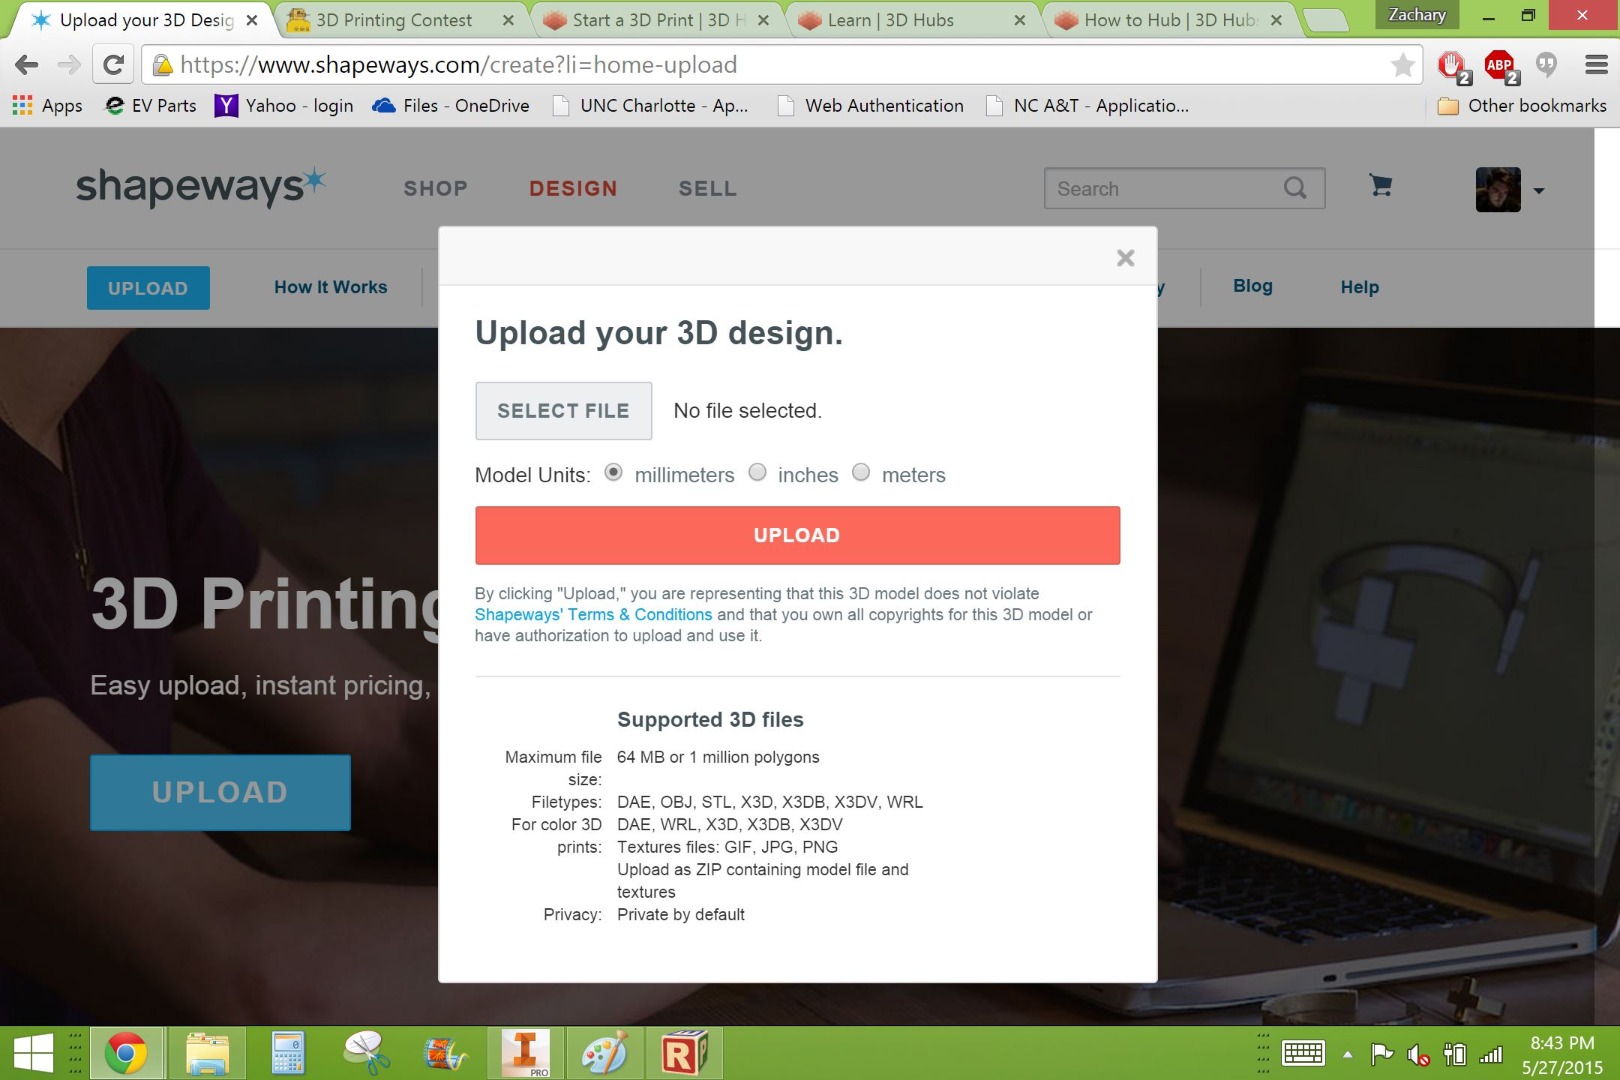Open the How It Works link
Screen dimensions: 1620x1080
(x=330, y=287)
